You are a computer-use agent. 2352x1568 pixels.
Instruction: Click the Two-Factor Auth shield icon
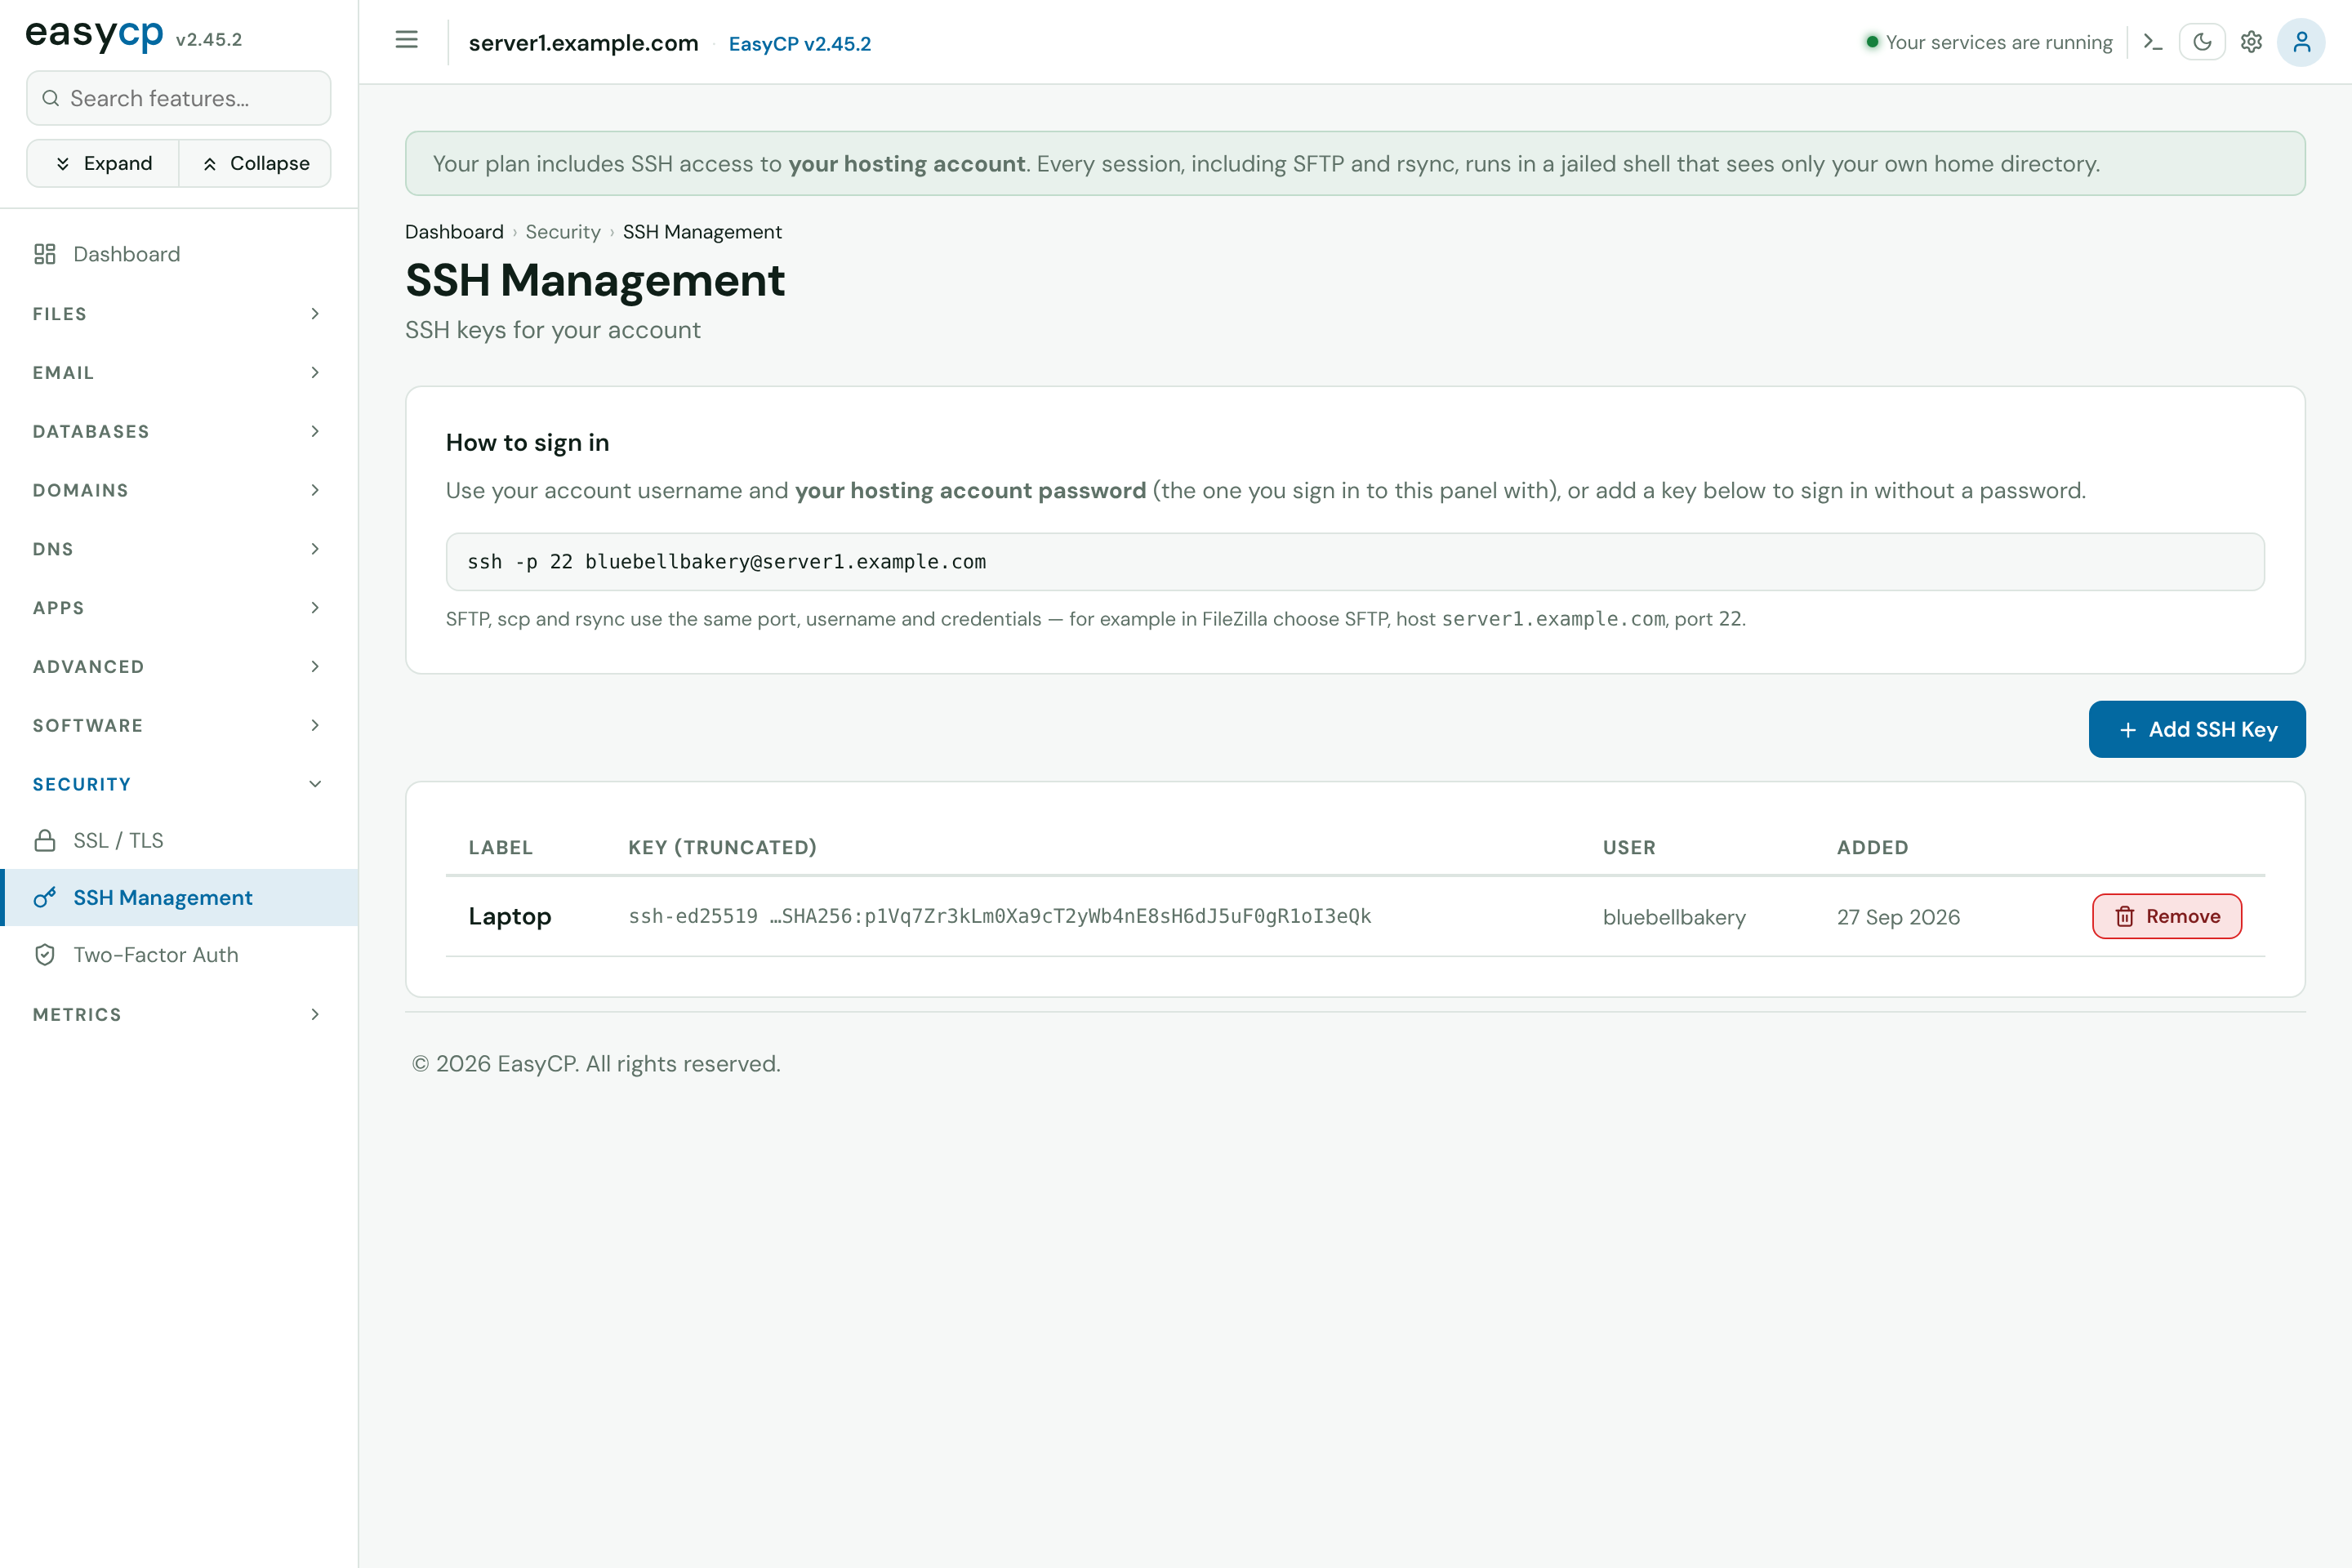click(45, 955)
